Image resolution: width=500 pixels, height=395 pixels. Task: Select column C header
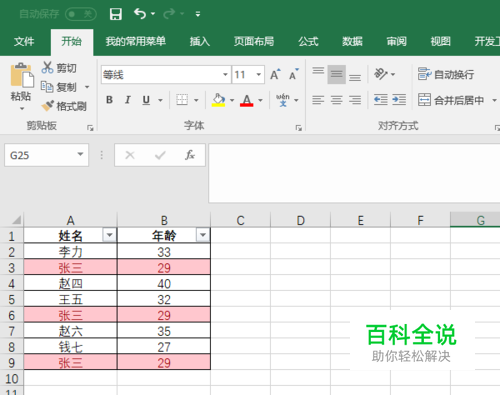(x=240, y=220)
